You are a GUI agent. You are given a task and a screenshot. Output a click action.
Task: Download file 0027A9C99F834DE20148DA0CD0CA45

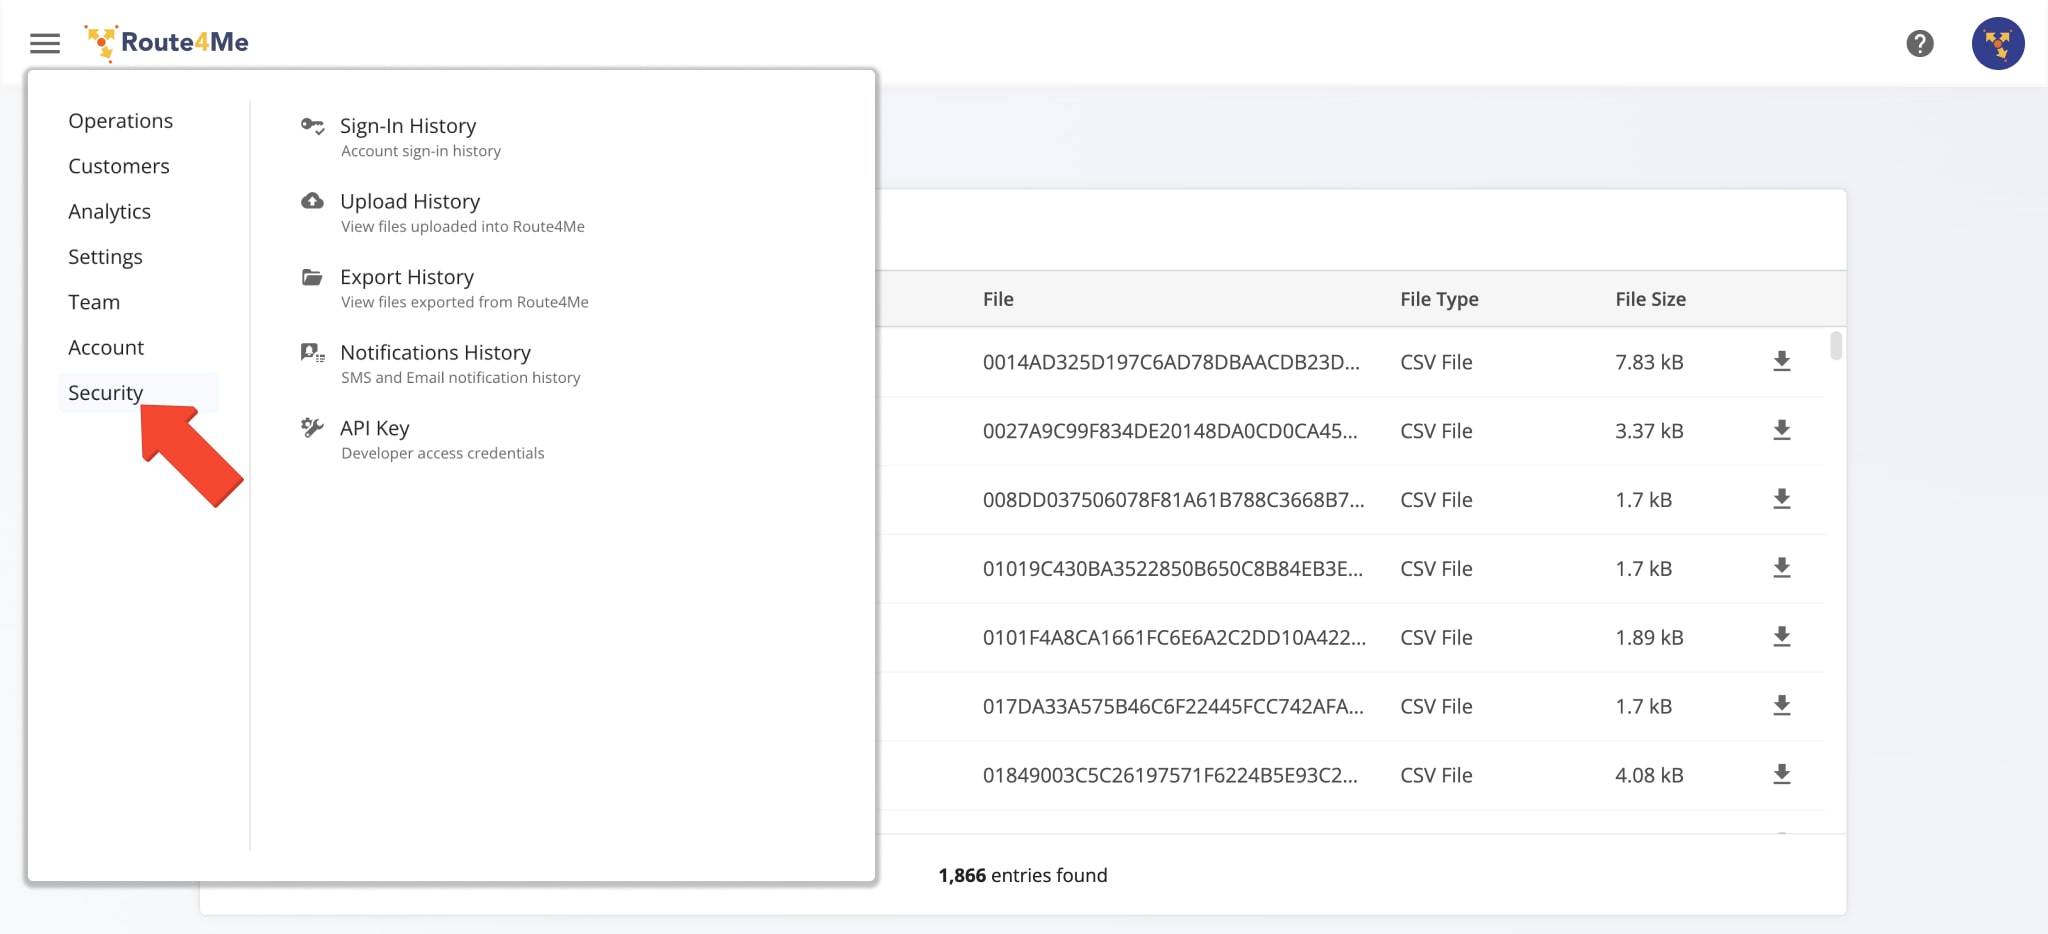coord(1781,430)
